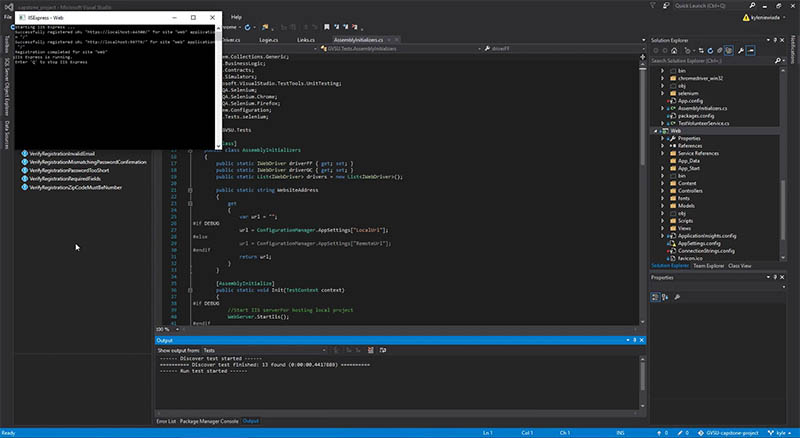Open Properties wrench icon in Solution Explorer toolbar
This screenshot has width=800, height=438.
point(741,51)
